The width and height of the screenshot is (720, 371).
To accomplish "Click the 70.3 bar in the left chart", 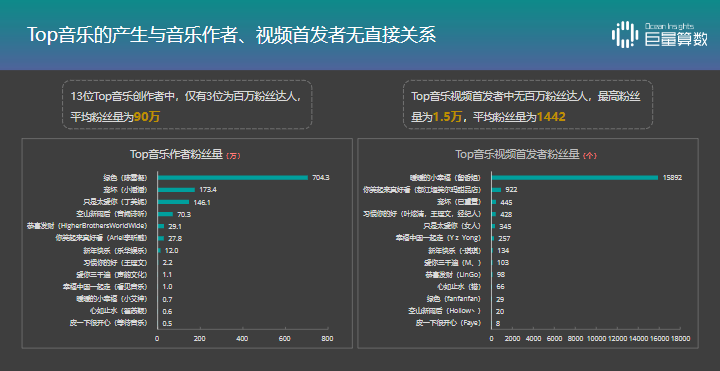I will point(165,214).
